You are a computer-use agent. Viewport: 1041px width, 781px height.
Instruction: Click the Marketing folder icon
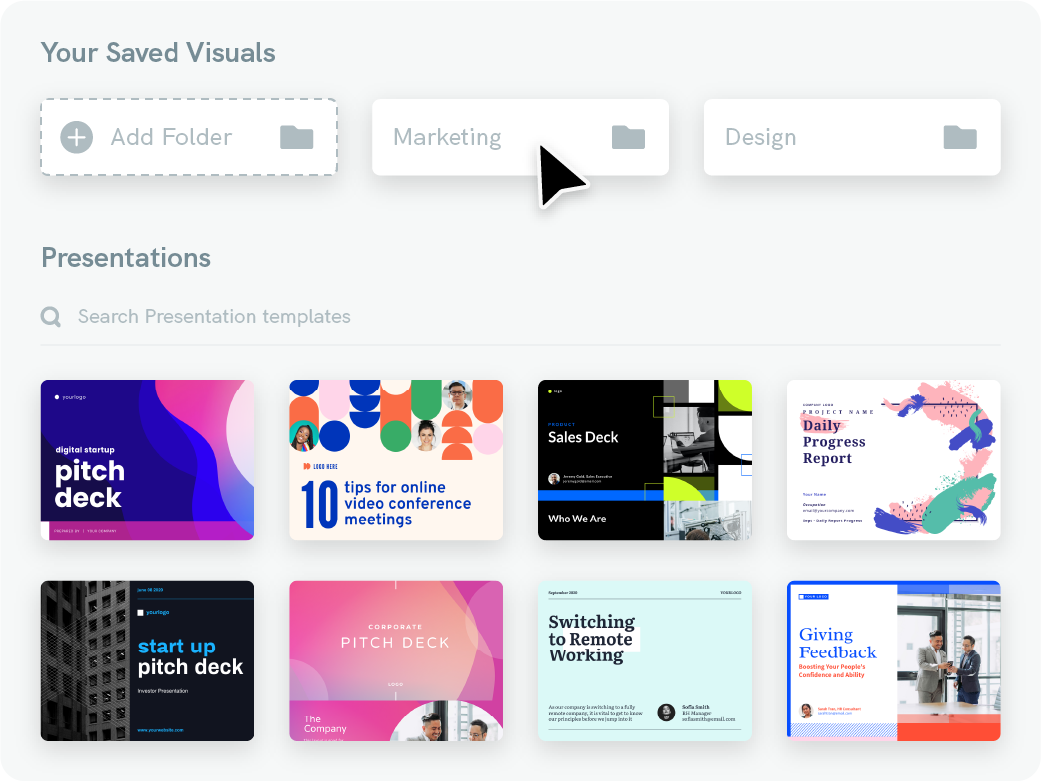628,137
